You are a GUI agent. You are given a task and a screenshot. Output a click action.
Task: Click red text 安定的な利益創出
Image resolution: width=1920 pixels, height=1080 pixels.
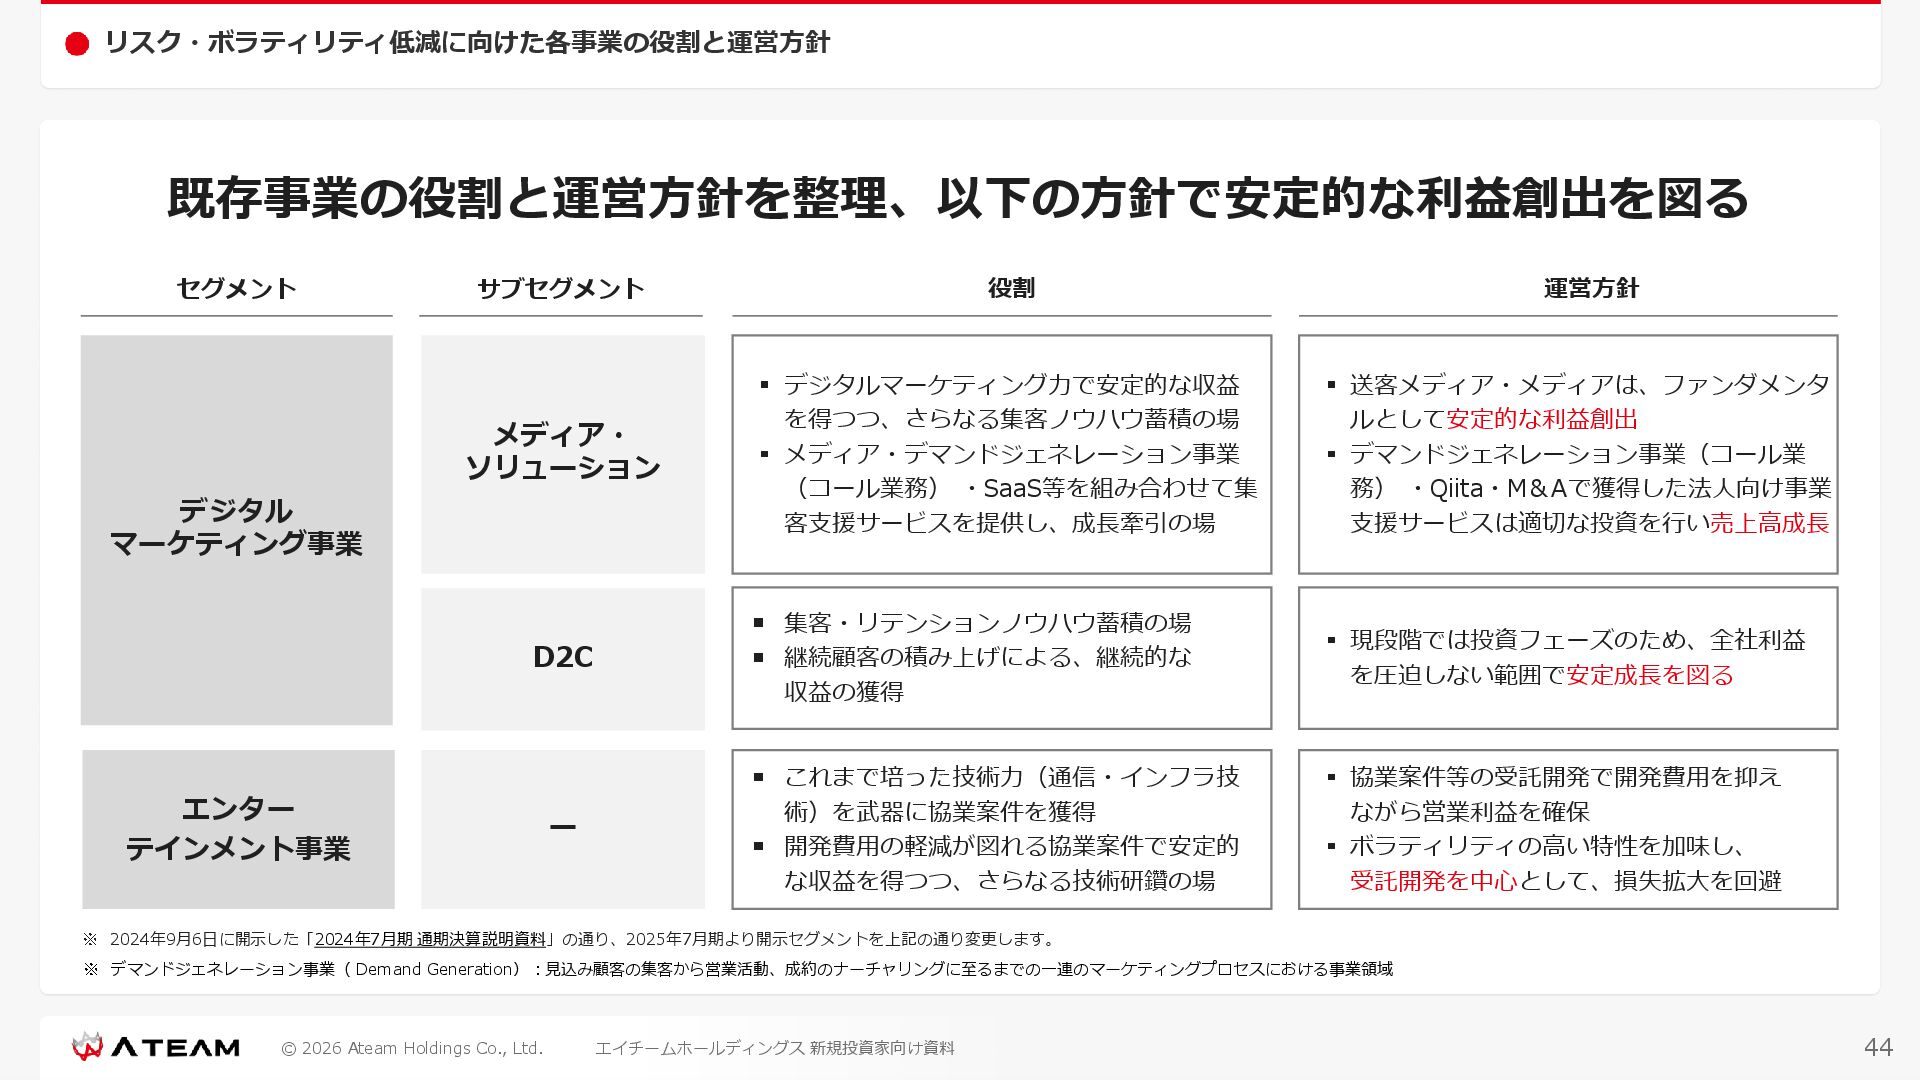pos(1541,419)
